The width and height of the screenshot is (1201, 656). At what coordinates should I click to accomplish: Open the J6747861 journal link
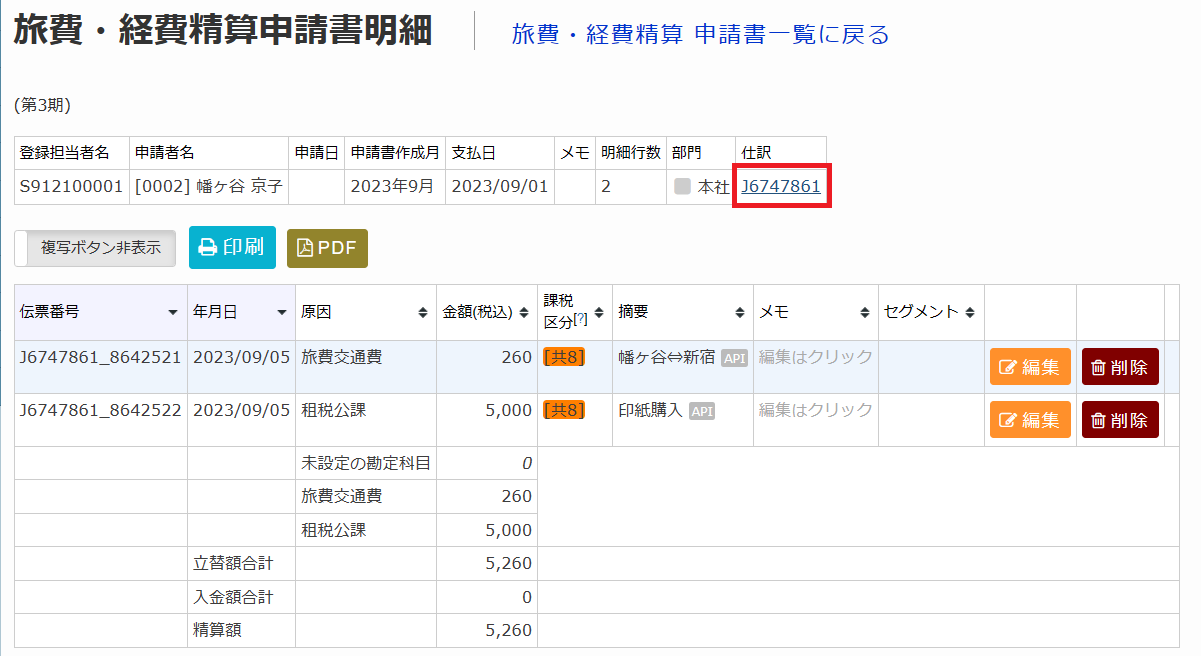click(x=780, y=187)
